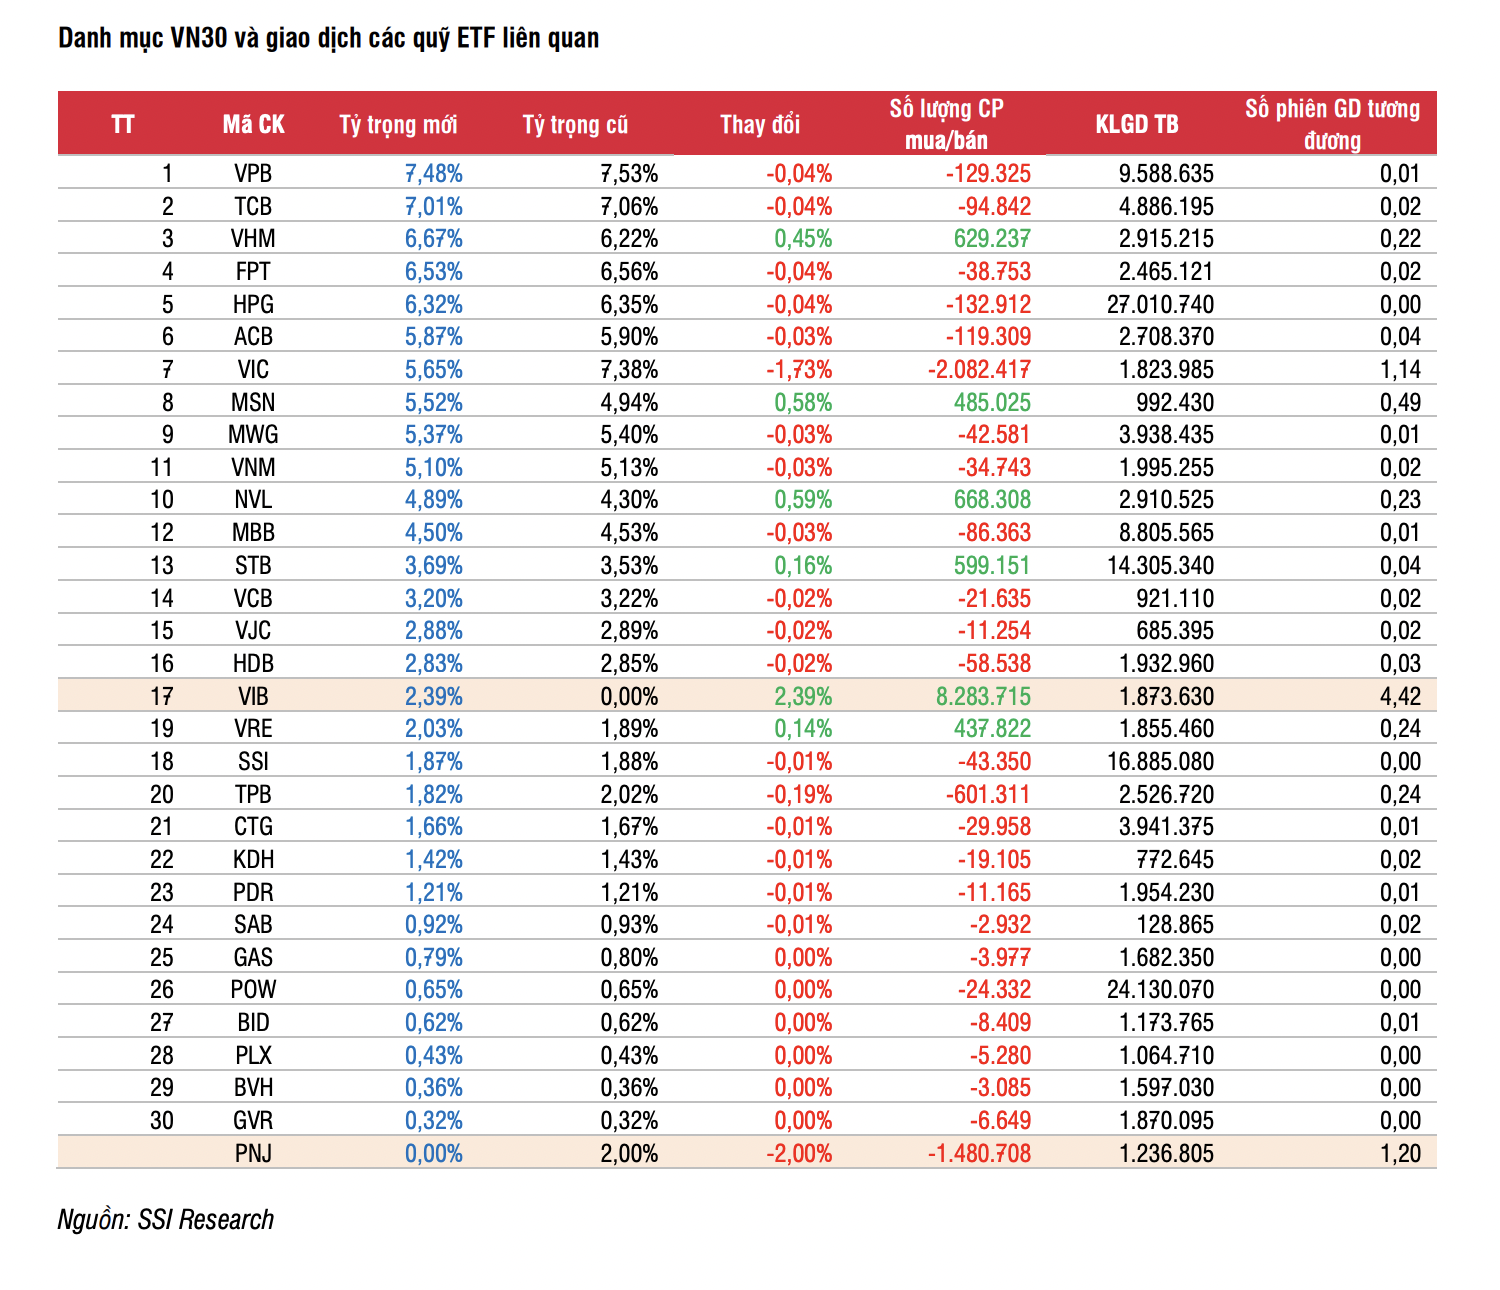Click VHM's new weight value 6,67%
1500x1290 pixels.
434,239
